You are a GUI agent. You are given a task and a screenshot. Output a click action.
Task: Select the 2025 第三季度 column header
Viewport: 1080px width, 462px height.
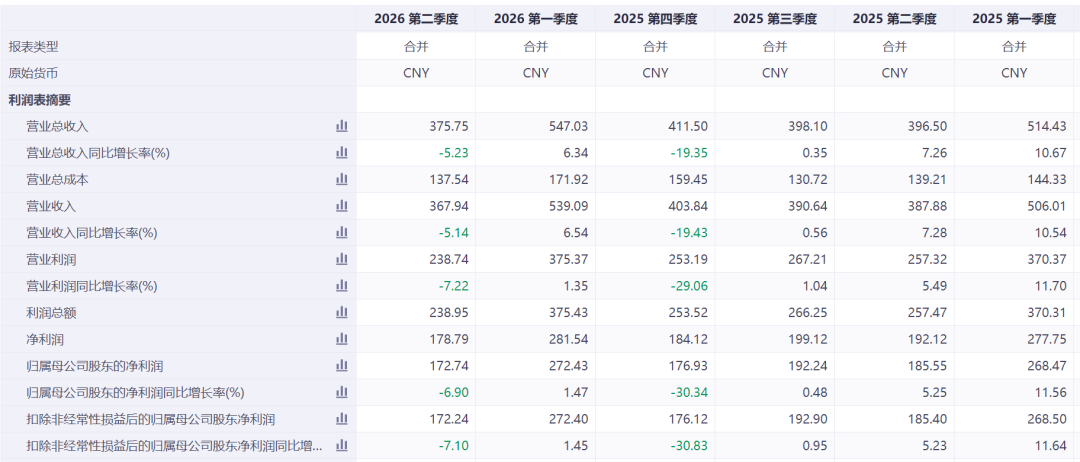[775, 19]
